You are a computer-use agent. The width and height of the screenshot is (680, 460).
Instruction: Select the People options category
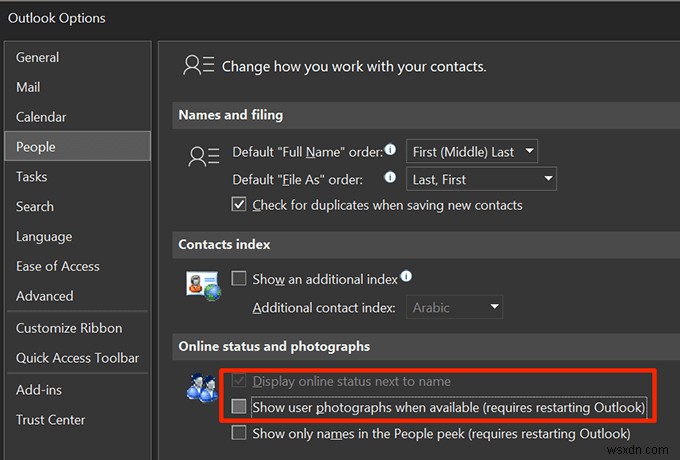[x=78, y=147]
